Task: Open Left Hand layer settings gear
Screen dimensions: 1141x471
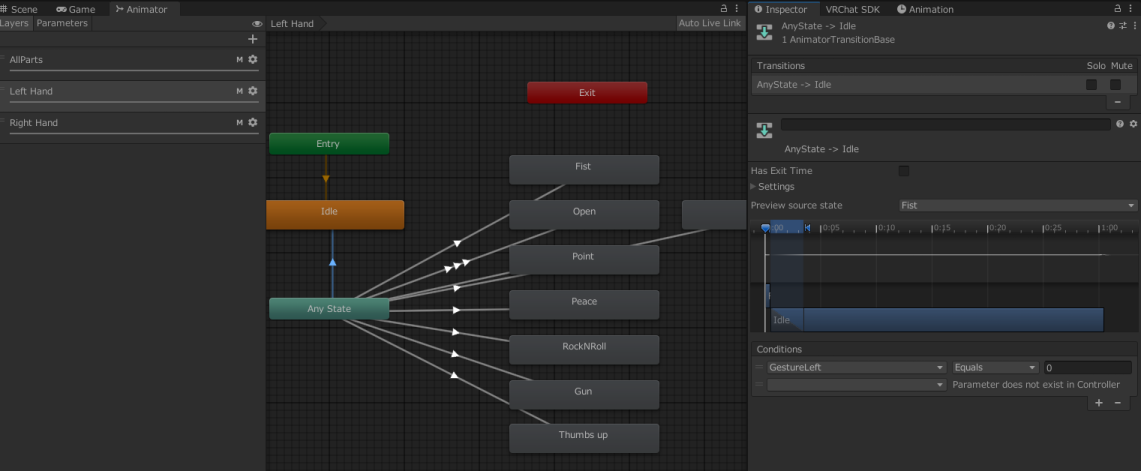Action: (253, 91)
